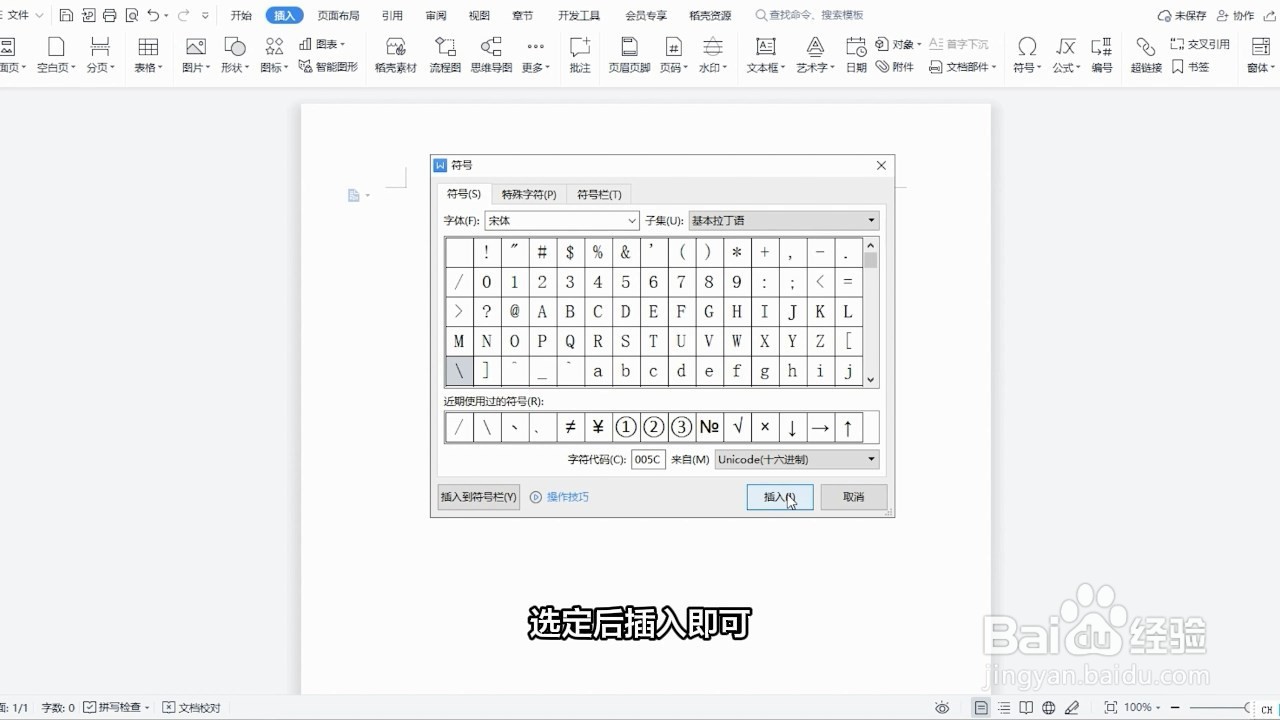Insert an equation using the 公式 icon
Image resolution: width=1280 pixels, height=720 pixels.
click(x=1064, y=54)
